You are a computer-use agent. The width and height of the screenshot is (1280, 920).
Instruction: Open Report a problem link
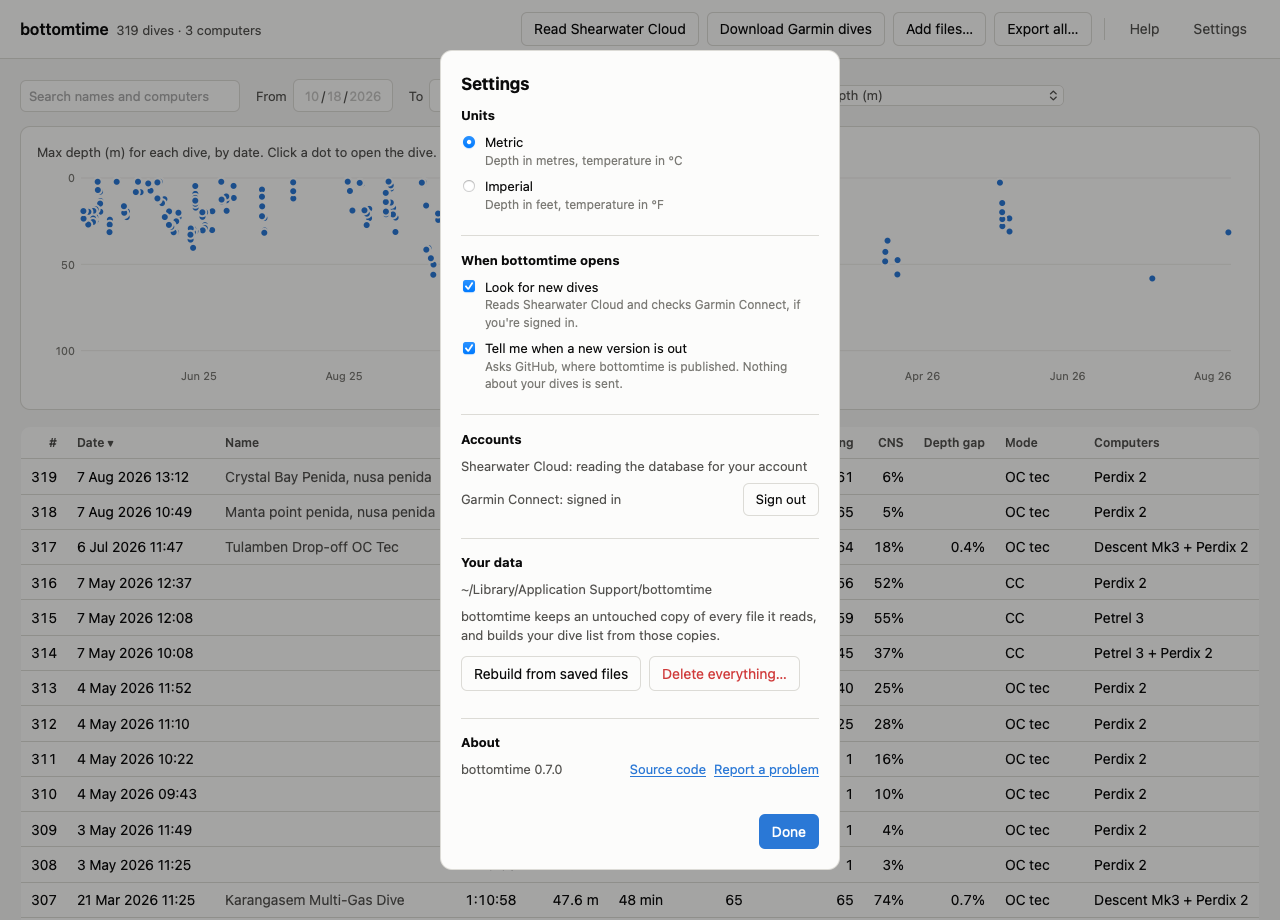(766, 770)
